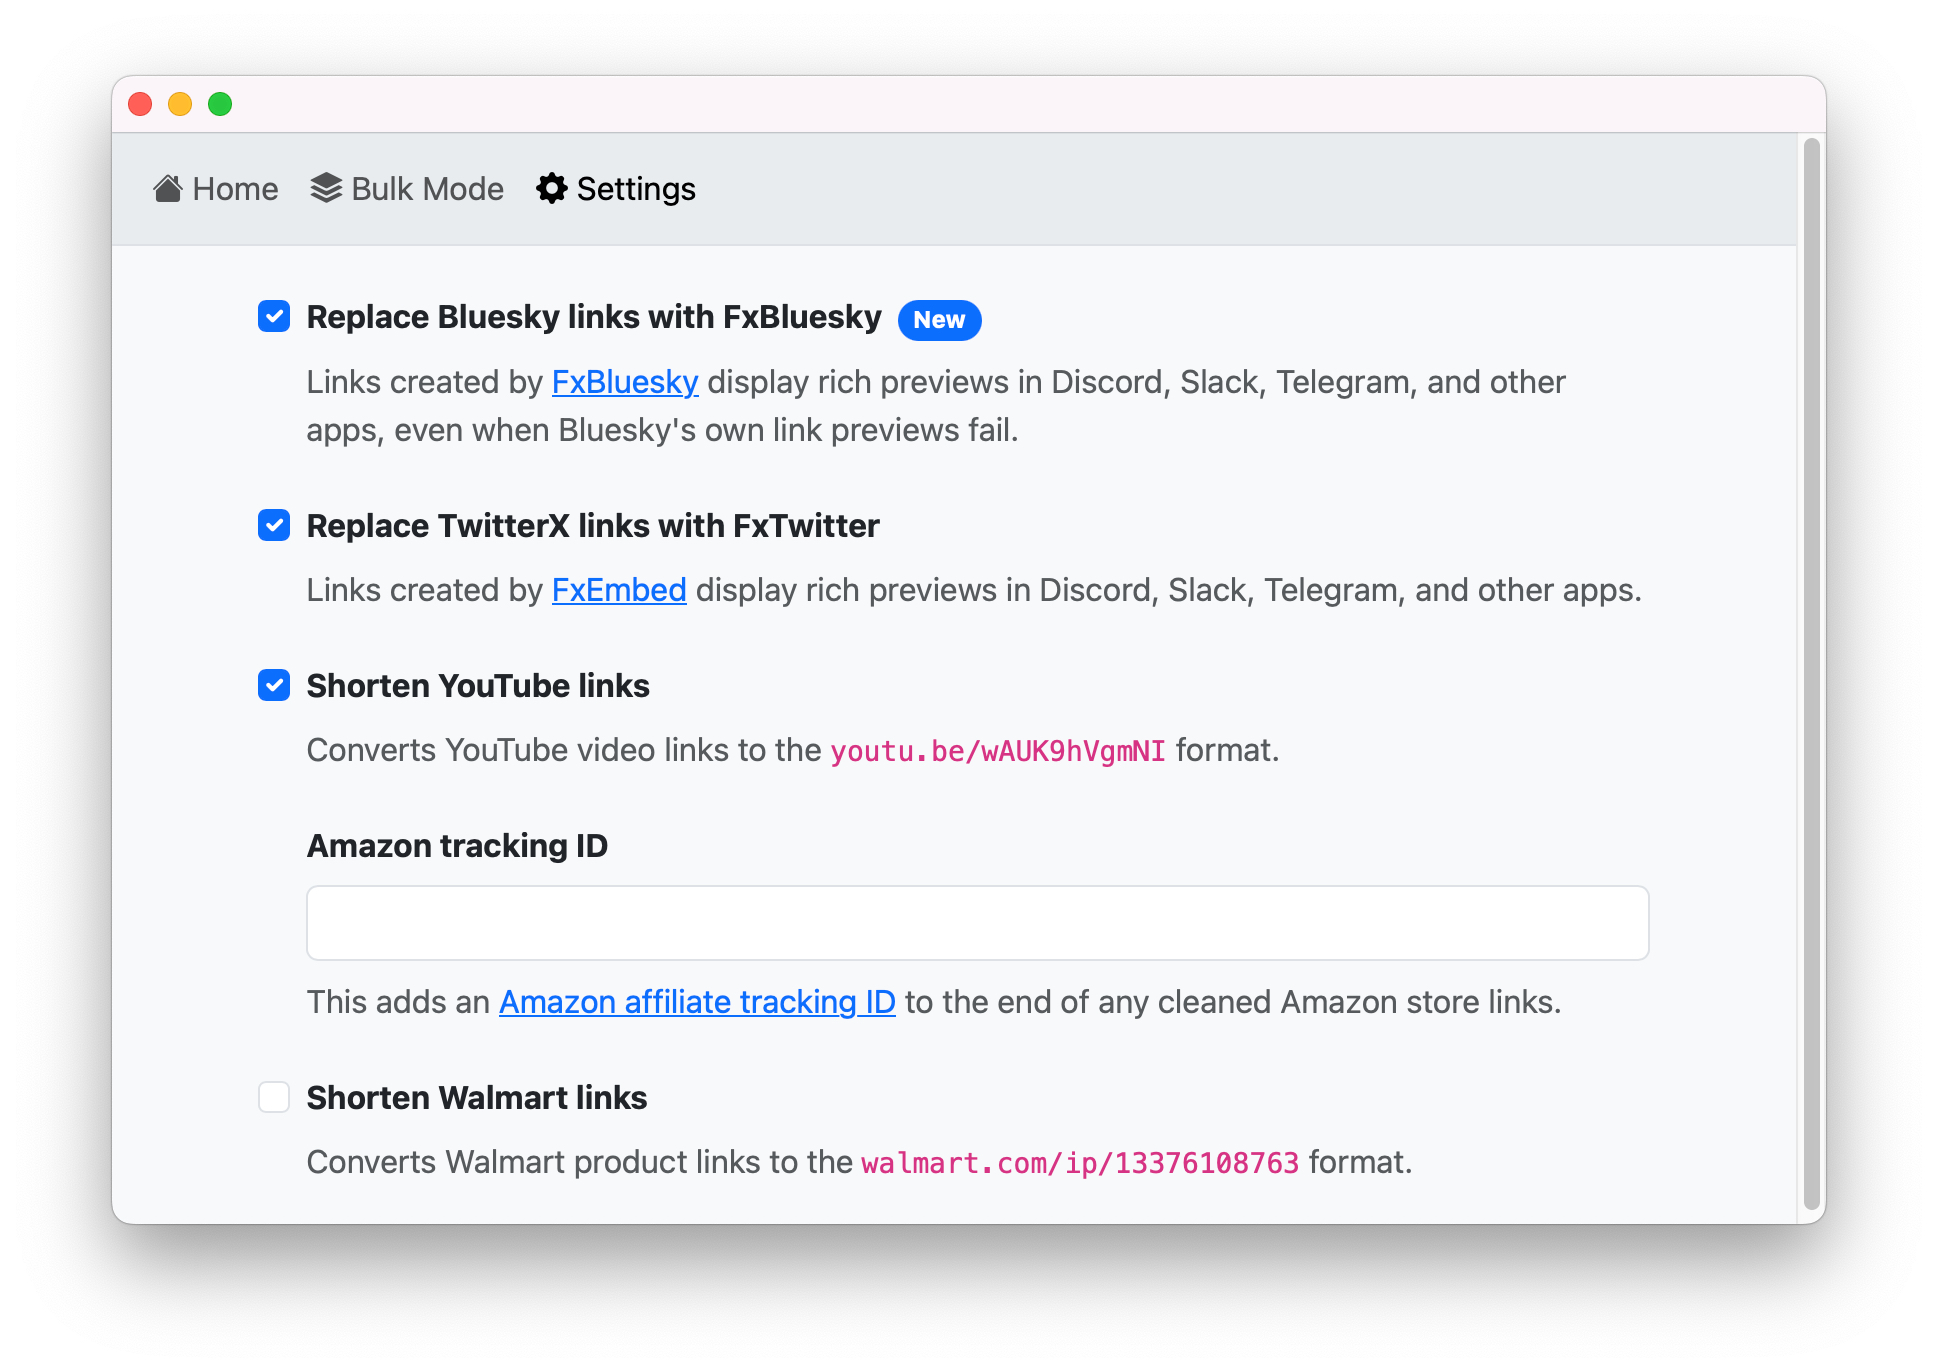Click the Settings gear icon
The height and width of the screenshot is (1372, 1938).
point(551,188)
